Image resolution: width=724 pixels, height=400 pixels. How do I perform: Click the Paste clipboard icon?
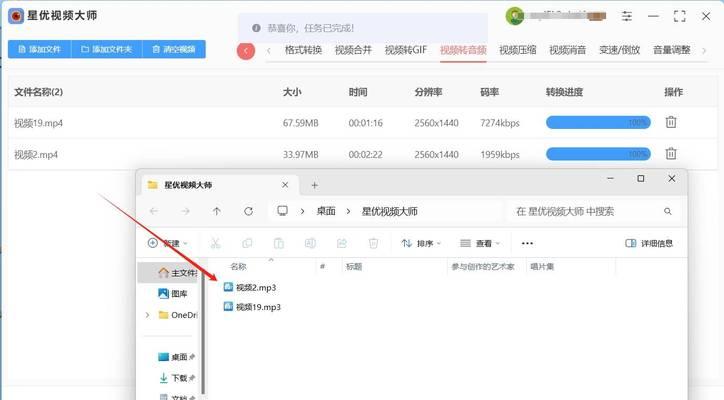coord(279,243)
